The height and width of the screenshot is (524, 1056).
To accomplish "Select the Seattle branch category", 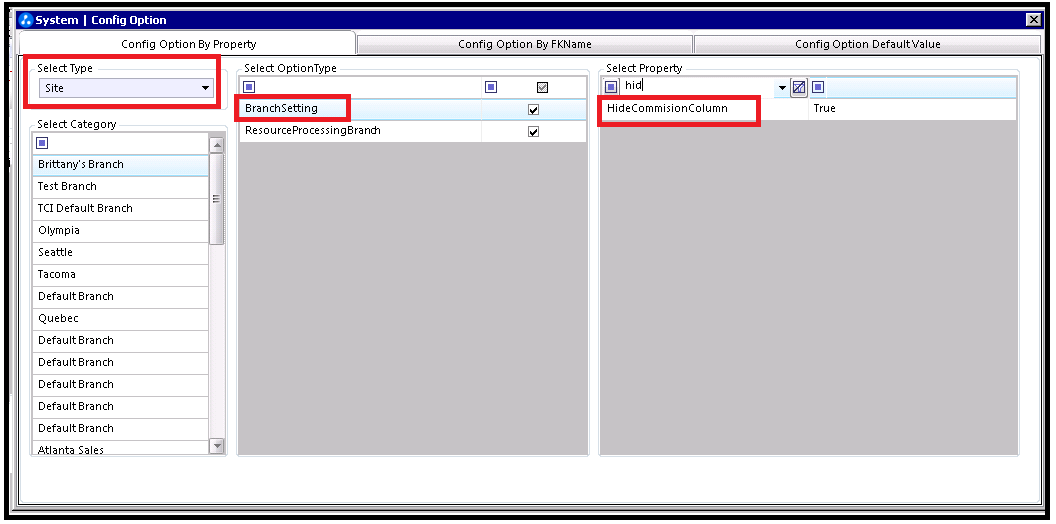I will 121,252.
